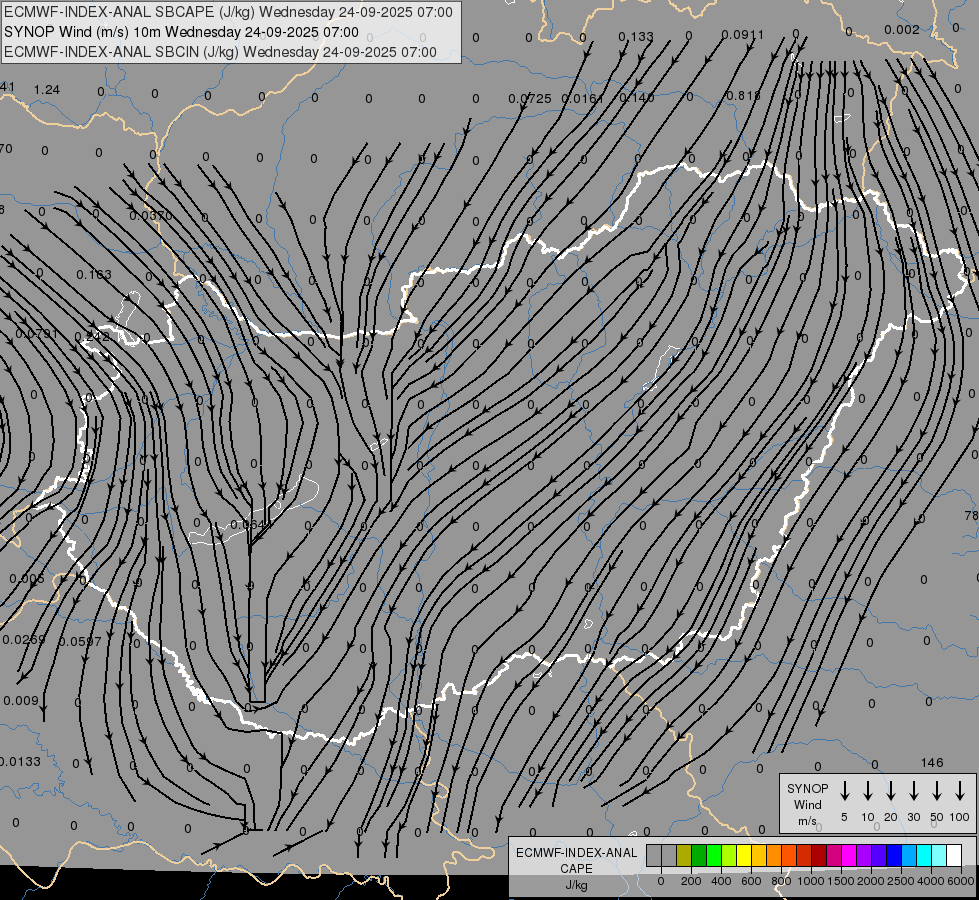Click the 0.0791 value on the map
Screen dimensions: 979x900
coord(36,334)
